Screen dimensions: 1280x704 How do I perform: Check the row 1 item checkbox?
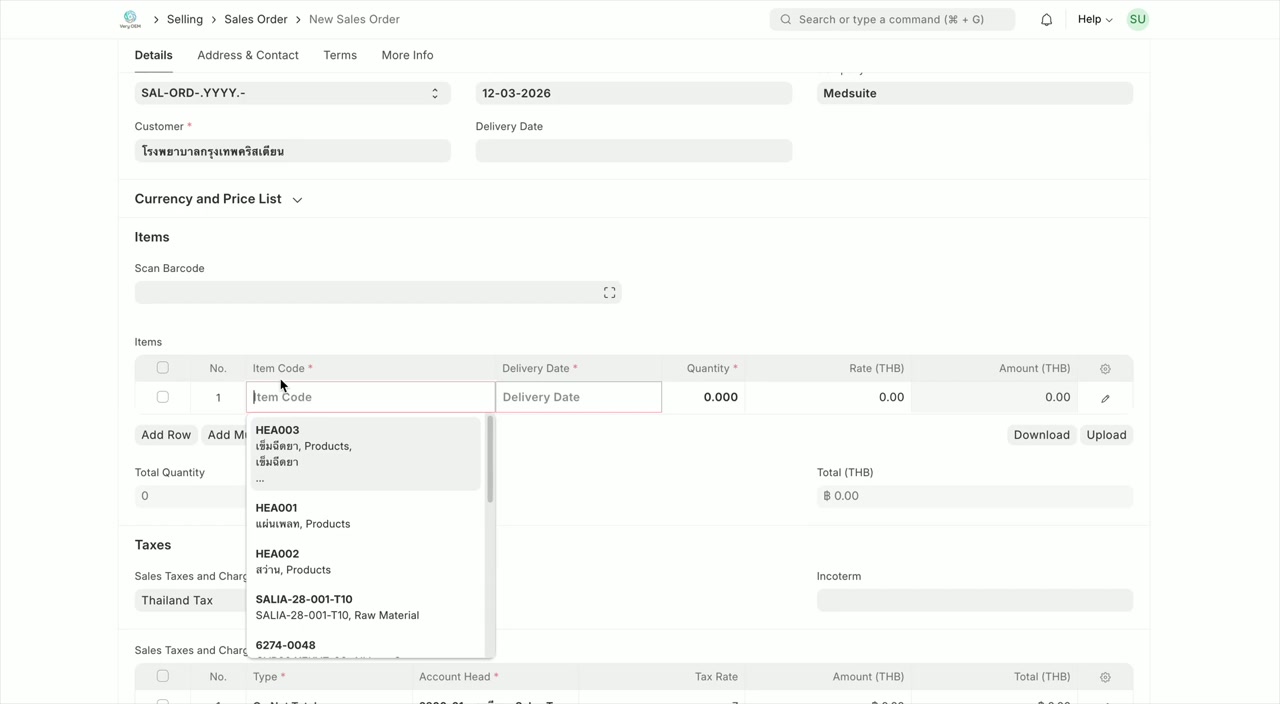coord(162,397)
